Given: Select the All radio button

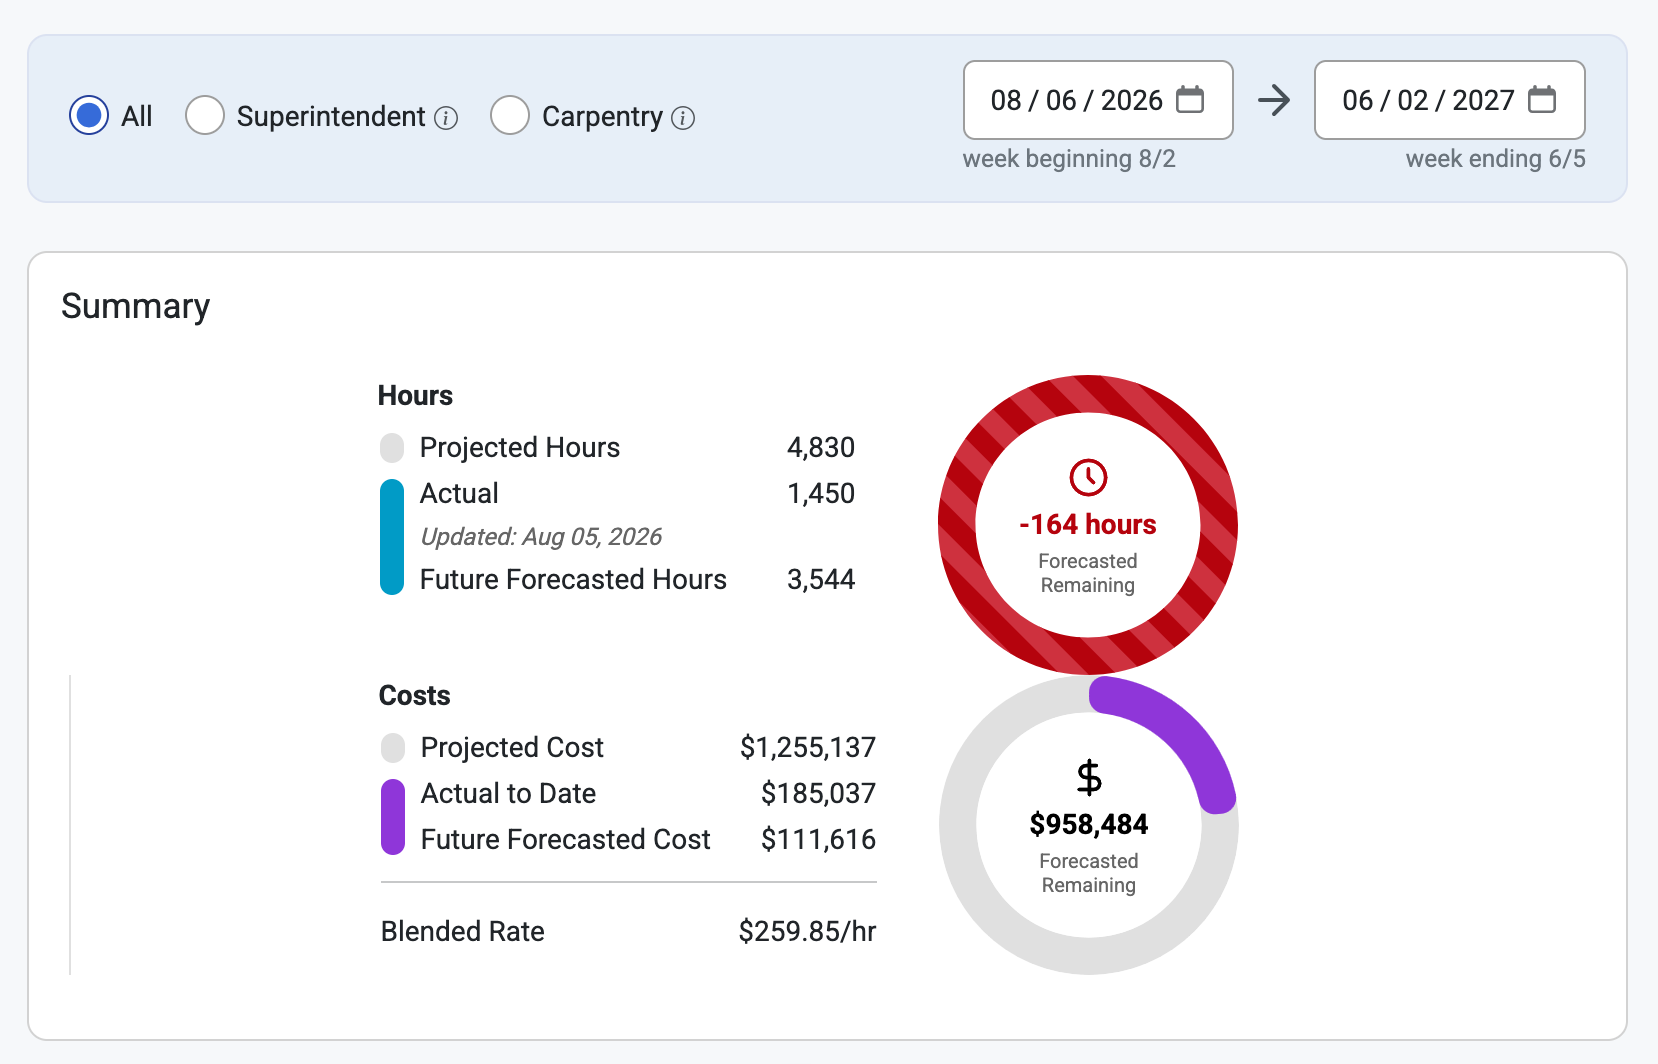Looking at the screenshot, I should click(89, 116).
